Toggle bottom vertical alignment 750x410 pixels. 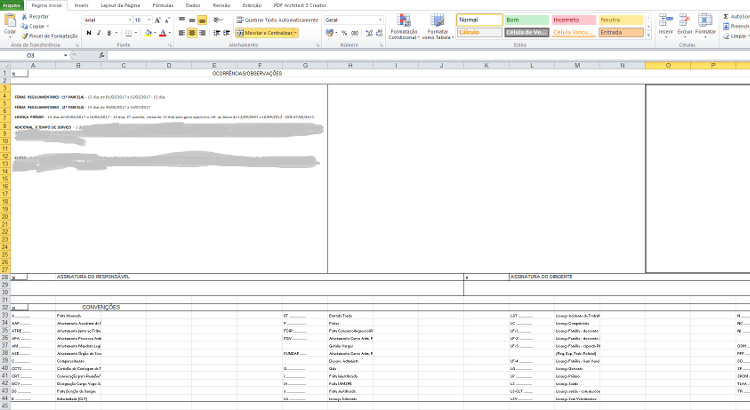click(202, 20)
